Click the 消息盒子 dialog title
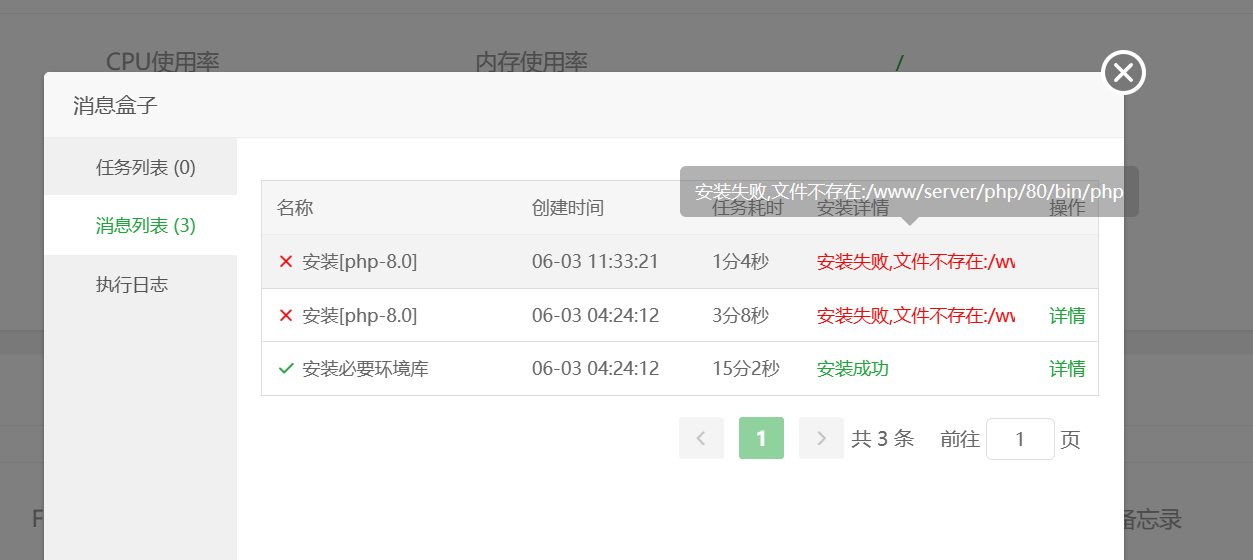 click(115, 105)
